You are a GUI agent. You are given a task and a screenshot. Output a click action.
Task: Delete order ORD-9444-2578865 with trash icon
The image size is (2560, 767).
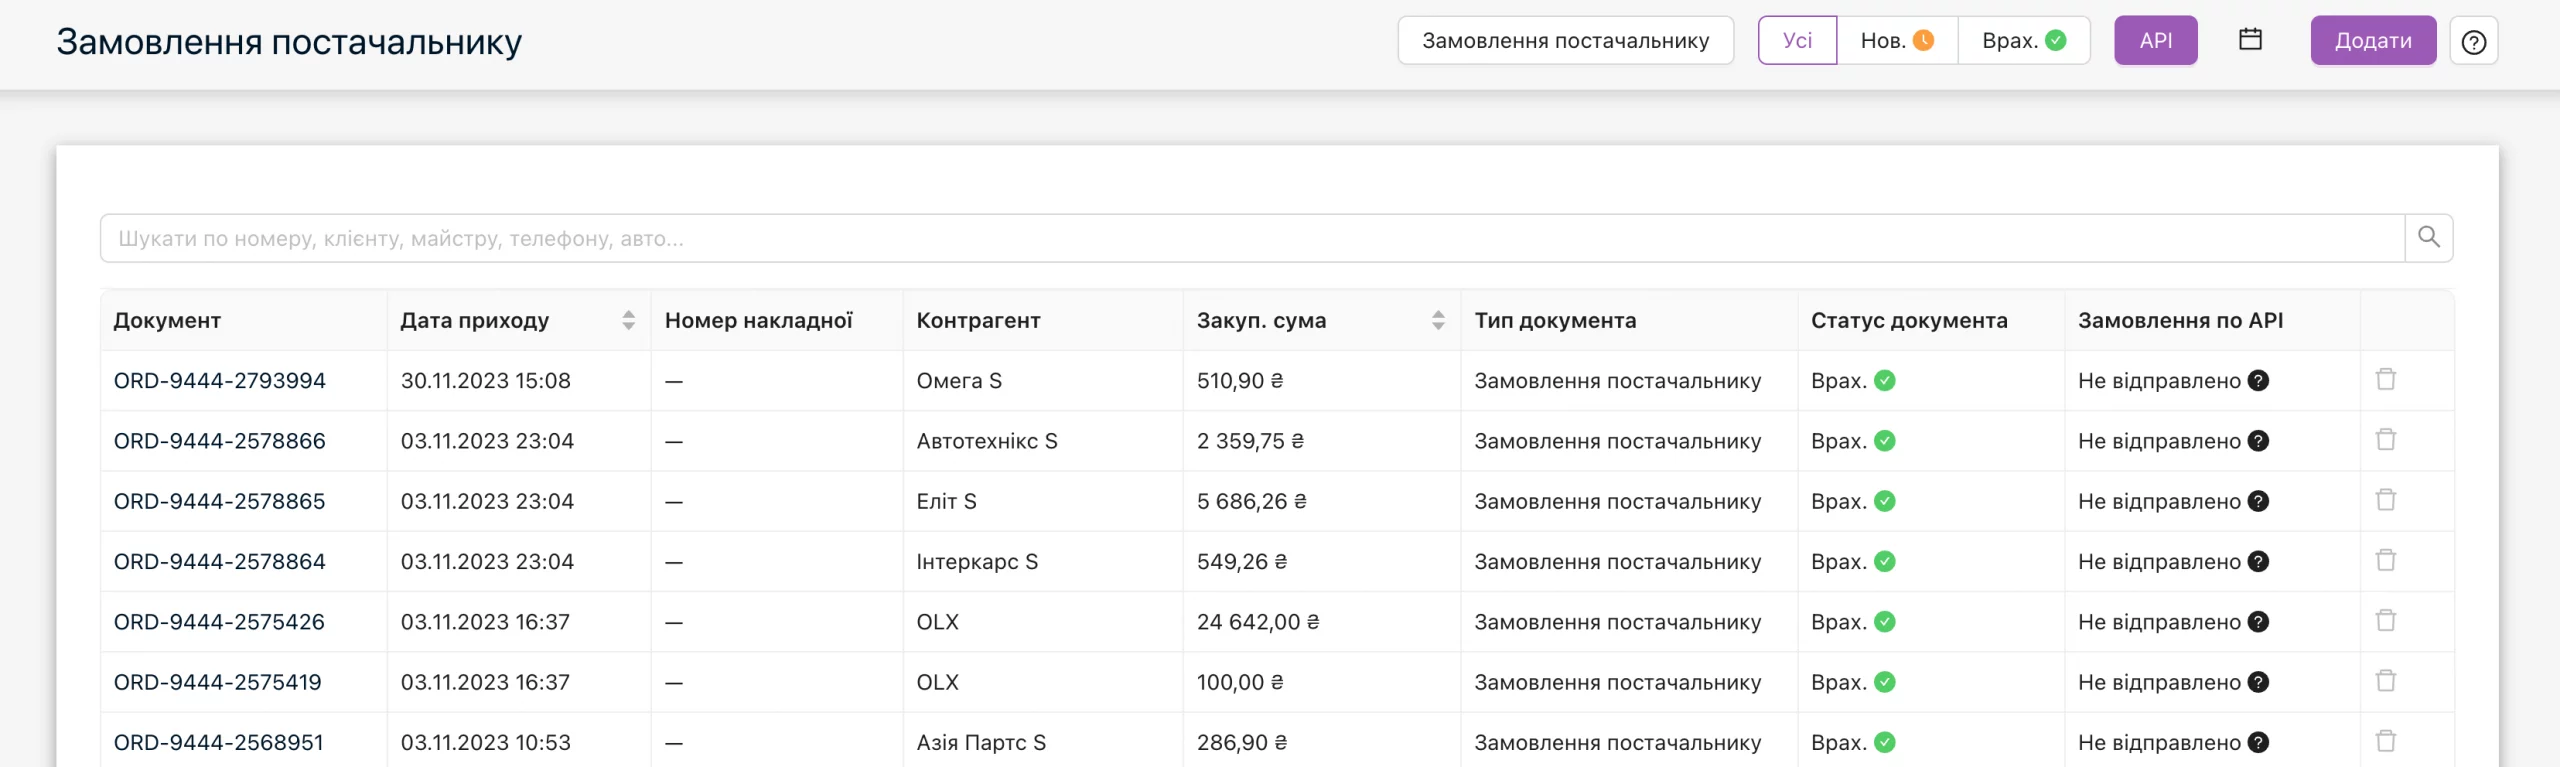pyautogui.click(x=2386, y=500)
